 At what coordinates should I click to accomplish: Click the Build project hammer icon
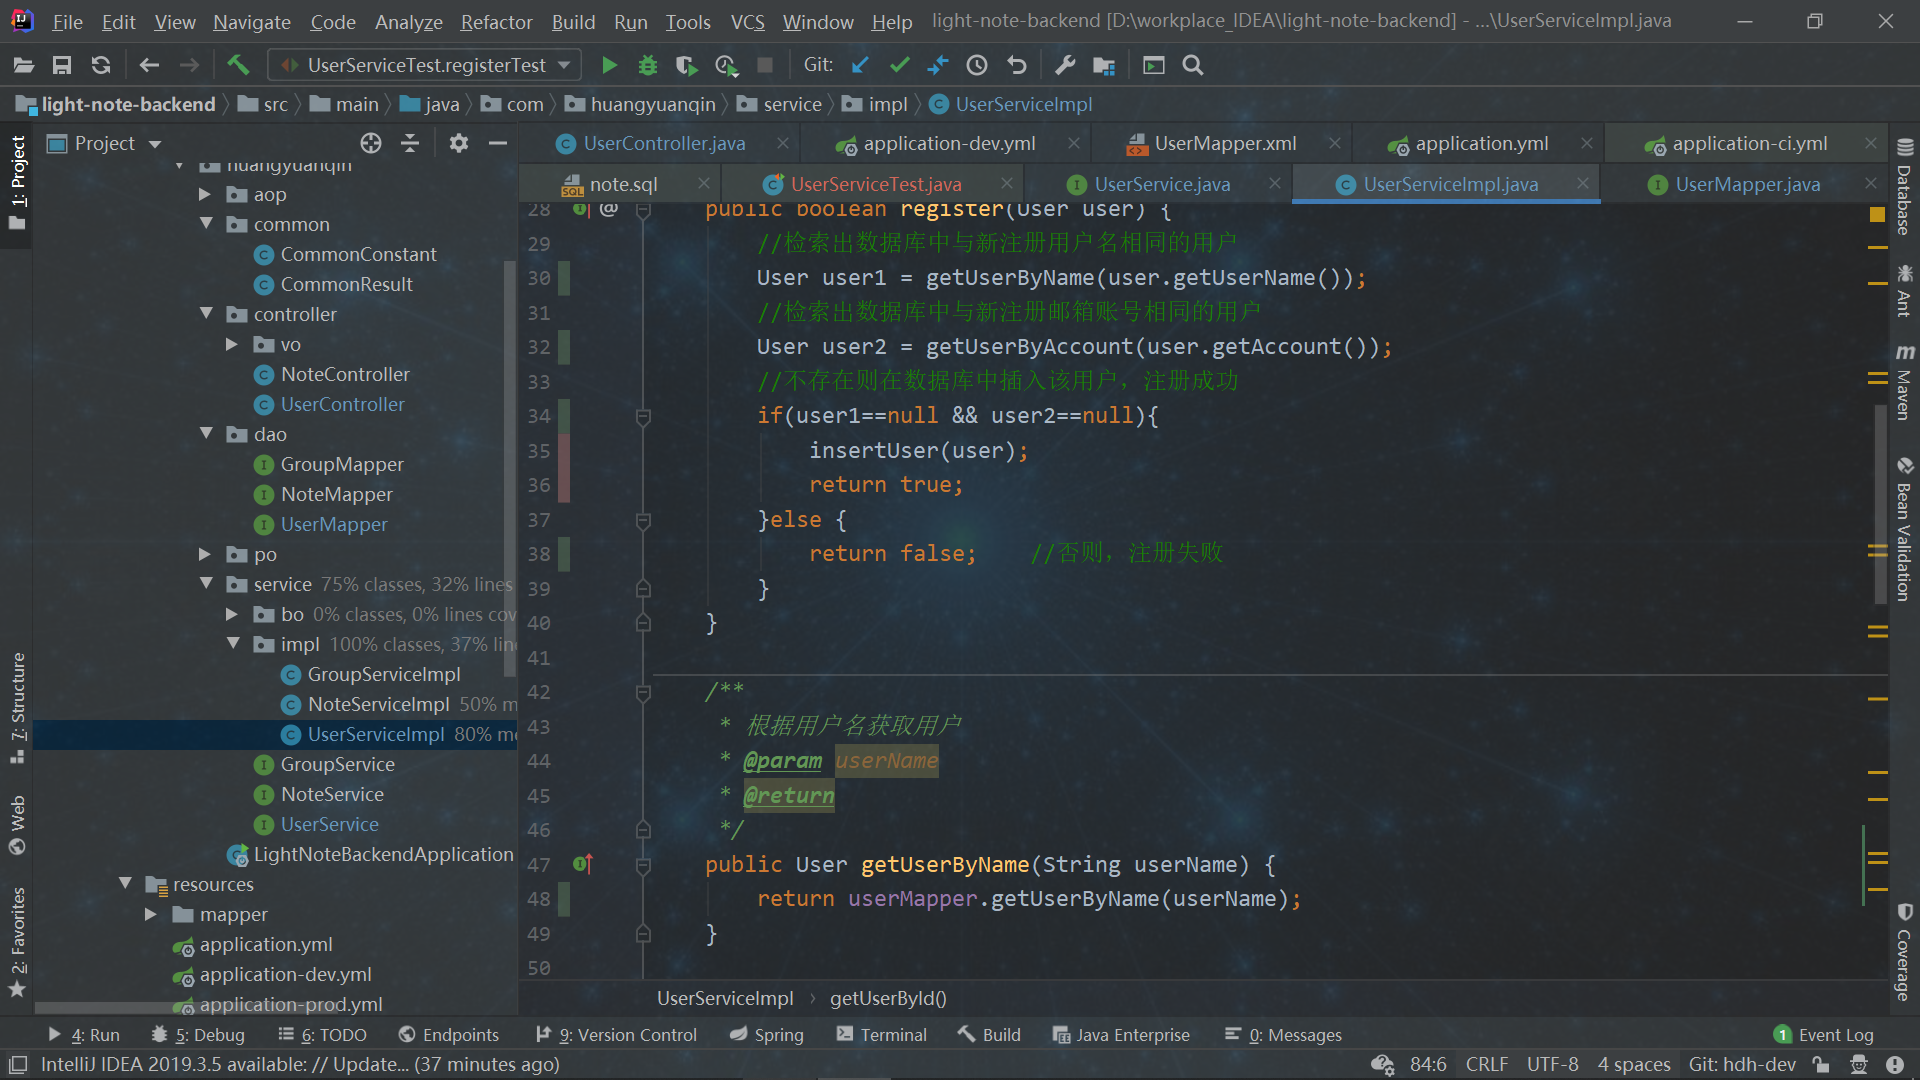(238, 65)
